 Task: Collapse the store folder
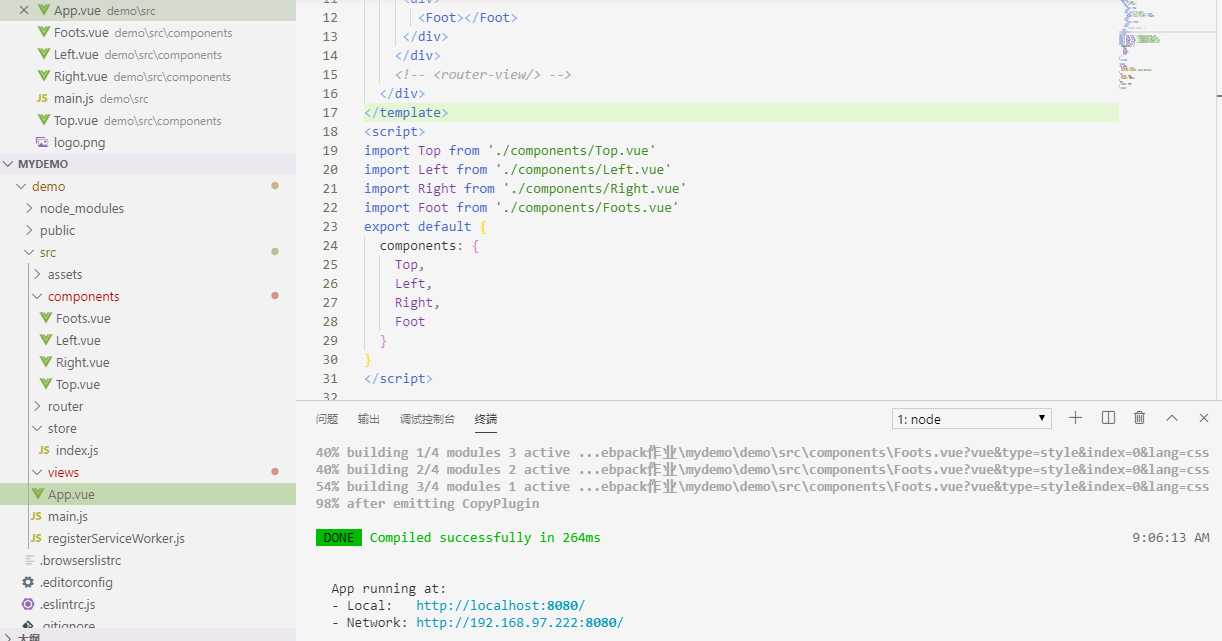pyautogui.click(x=148, y=428)
